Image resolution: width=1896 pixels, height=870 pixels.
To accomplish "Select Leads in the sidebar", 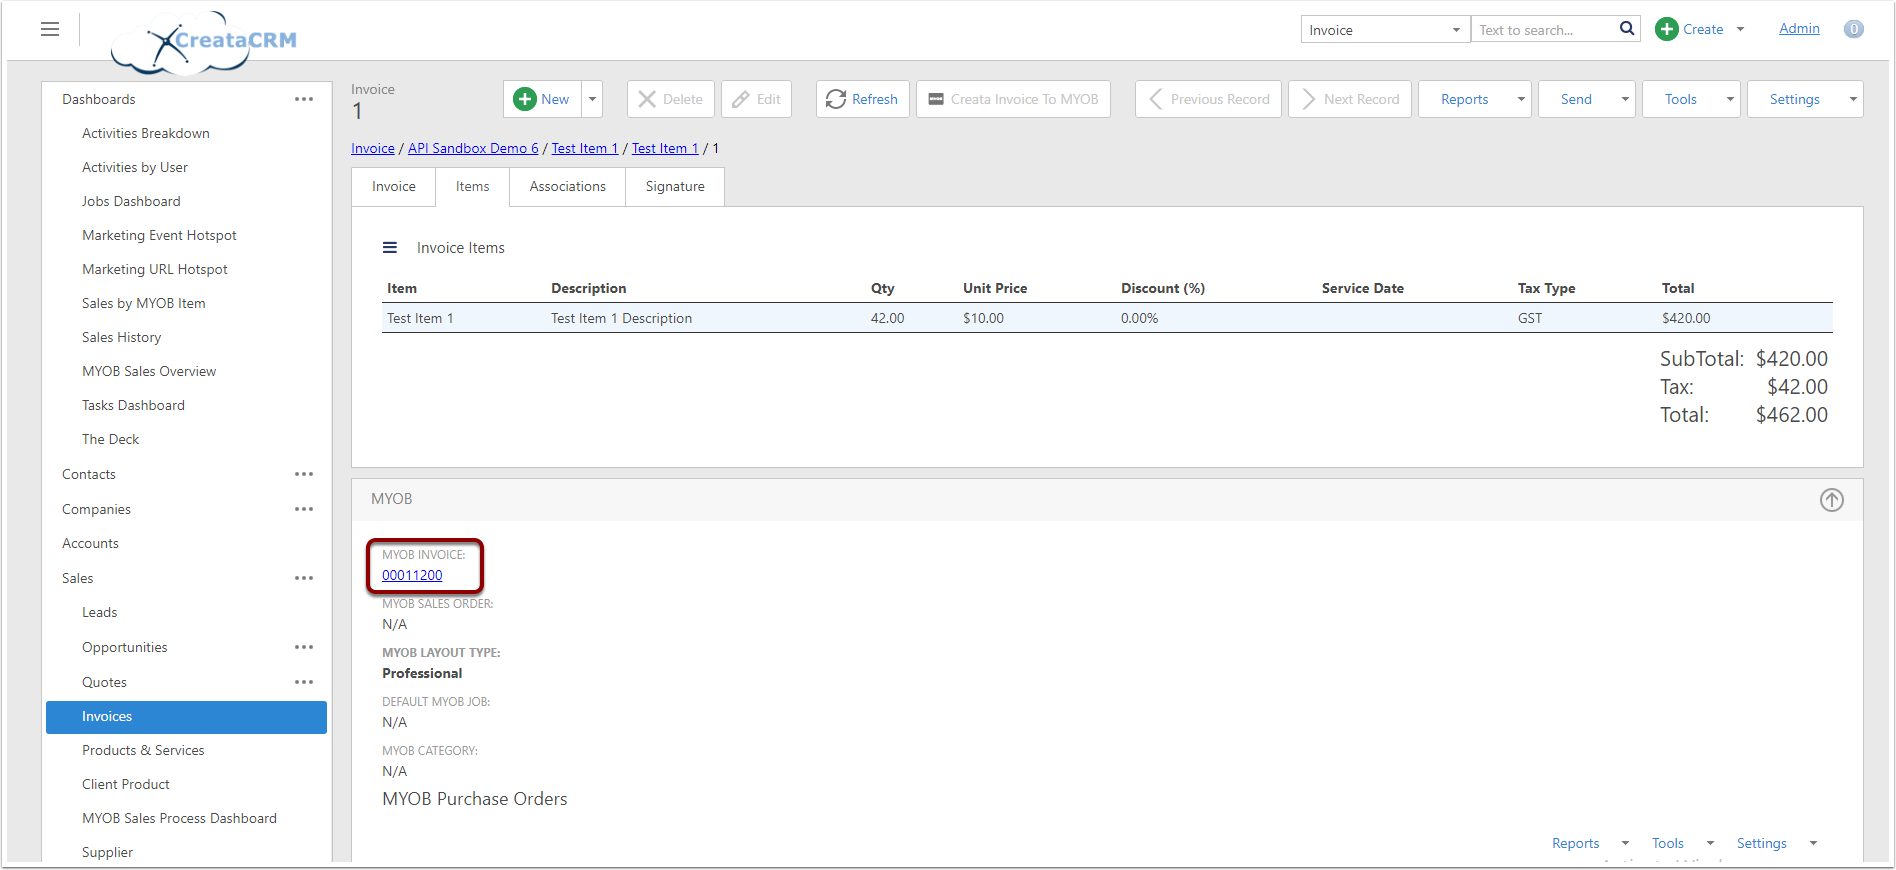I will point(99,612).
